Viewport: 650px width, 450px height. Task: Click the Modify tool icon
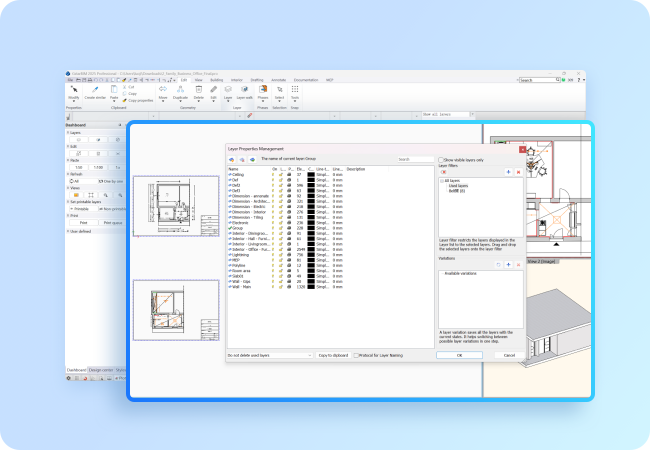[x=73, y=89]
